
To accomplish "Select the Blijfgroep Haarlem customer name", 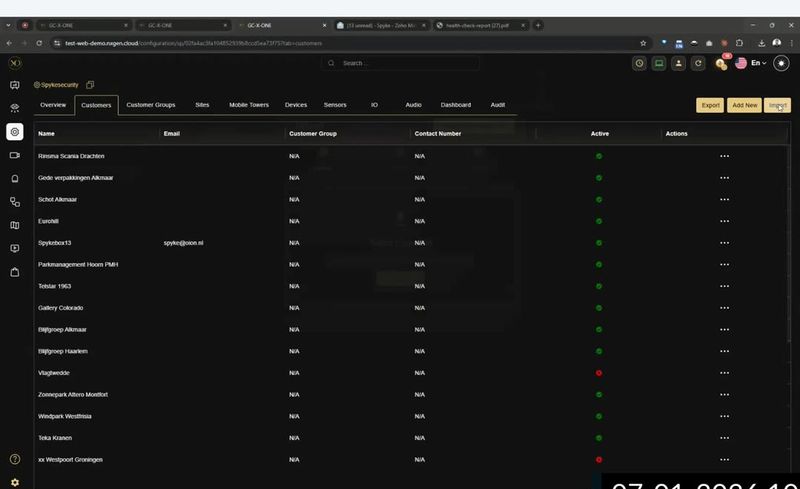I will (x=63, y=351).
